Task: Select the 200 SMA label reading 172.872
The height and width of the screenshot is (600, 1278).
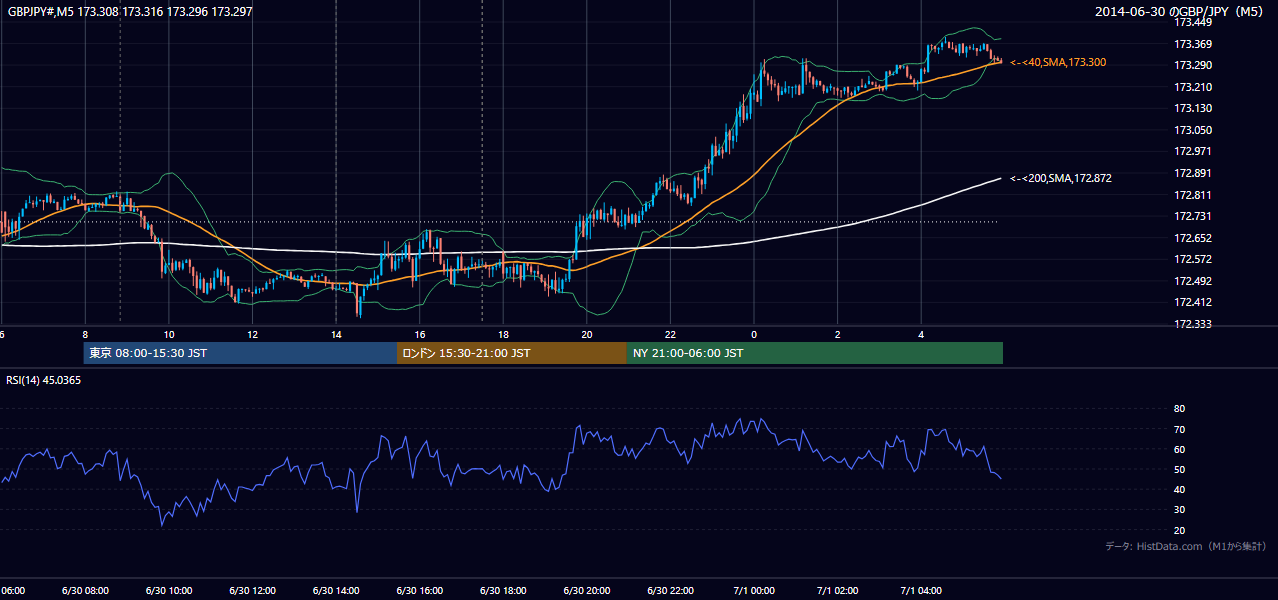Action: 1061,178
